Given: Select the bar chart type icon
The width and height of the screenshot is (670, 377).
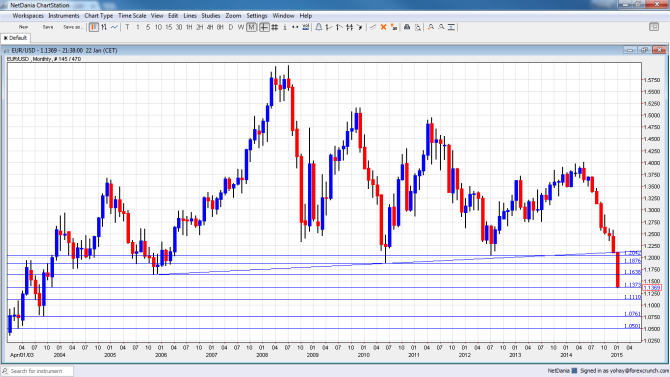Looking at the screenshot, I should pos(104,27).
